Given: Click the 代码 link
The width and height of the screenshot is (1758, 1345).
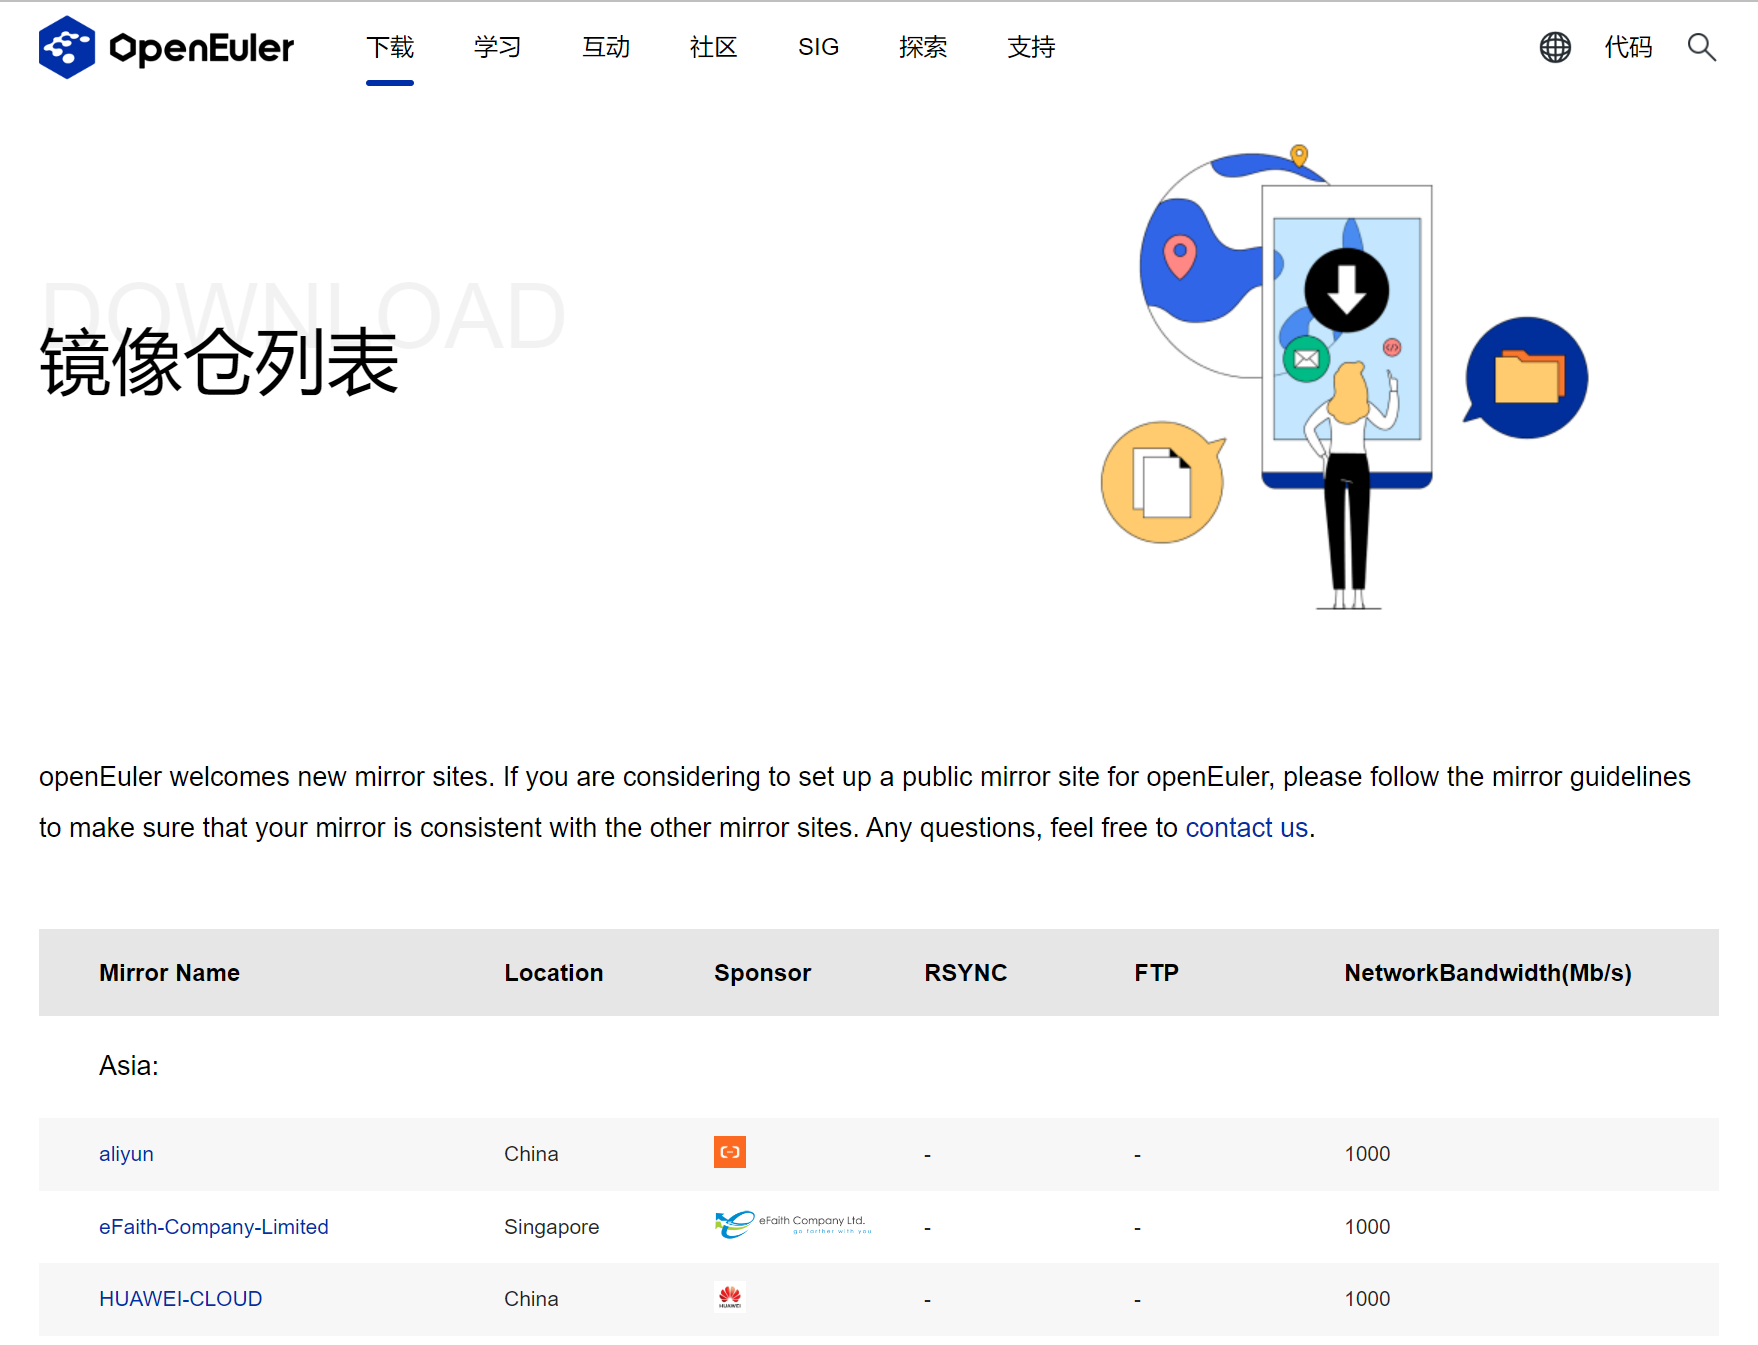Looking at the screenshot, I should click(x=1628, y=47).
